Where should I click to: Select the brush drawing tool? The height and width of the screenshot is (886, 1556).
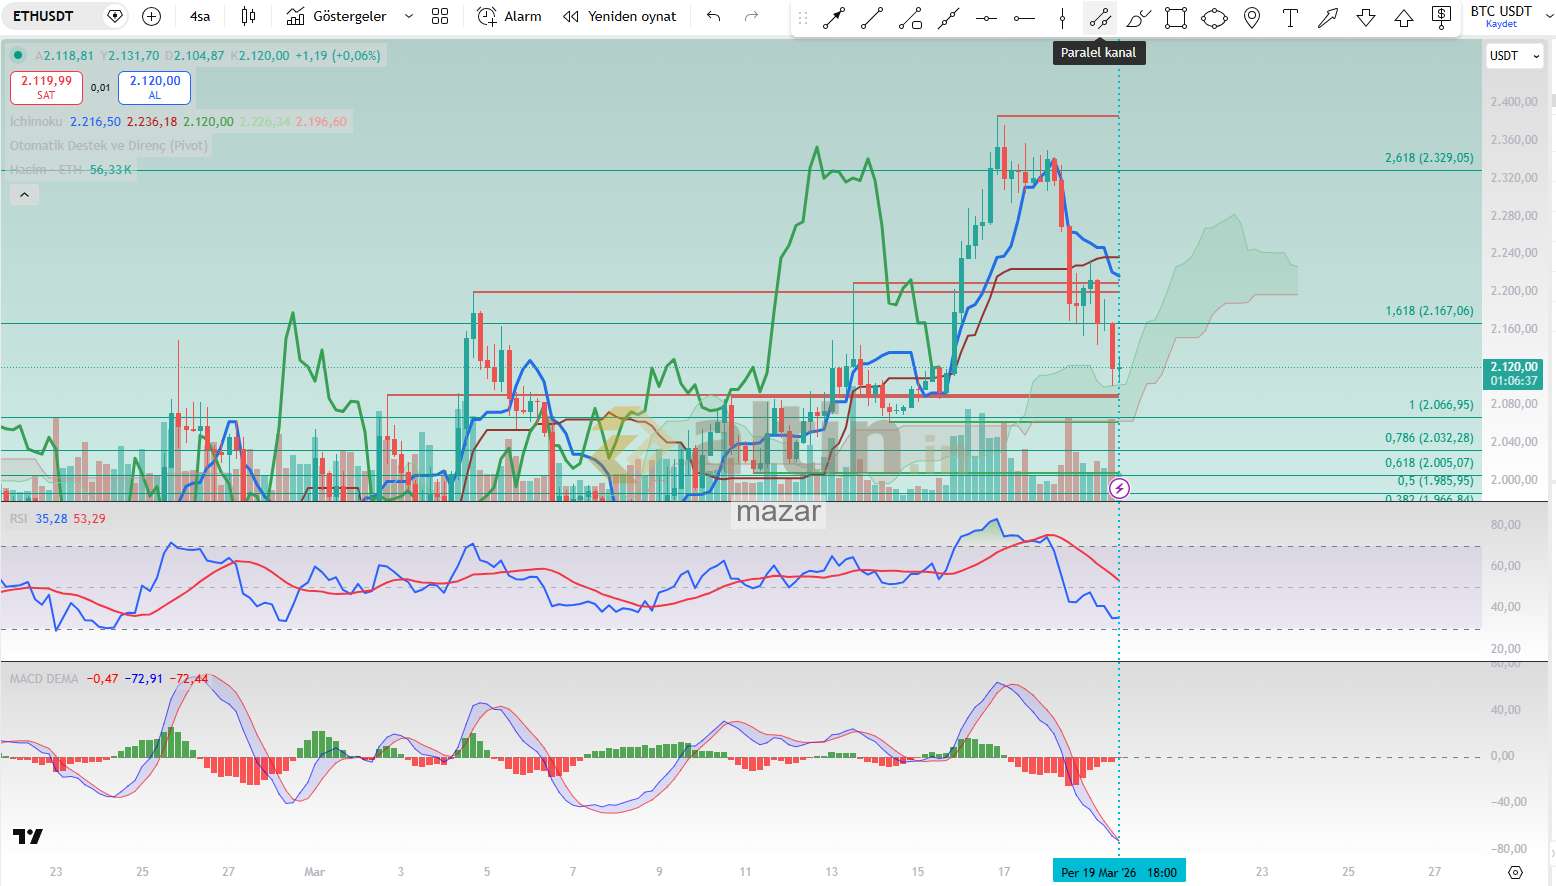(x=1138, y=17)
